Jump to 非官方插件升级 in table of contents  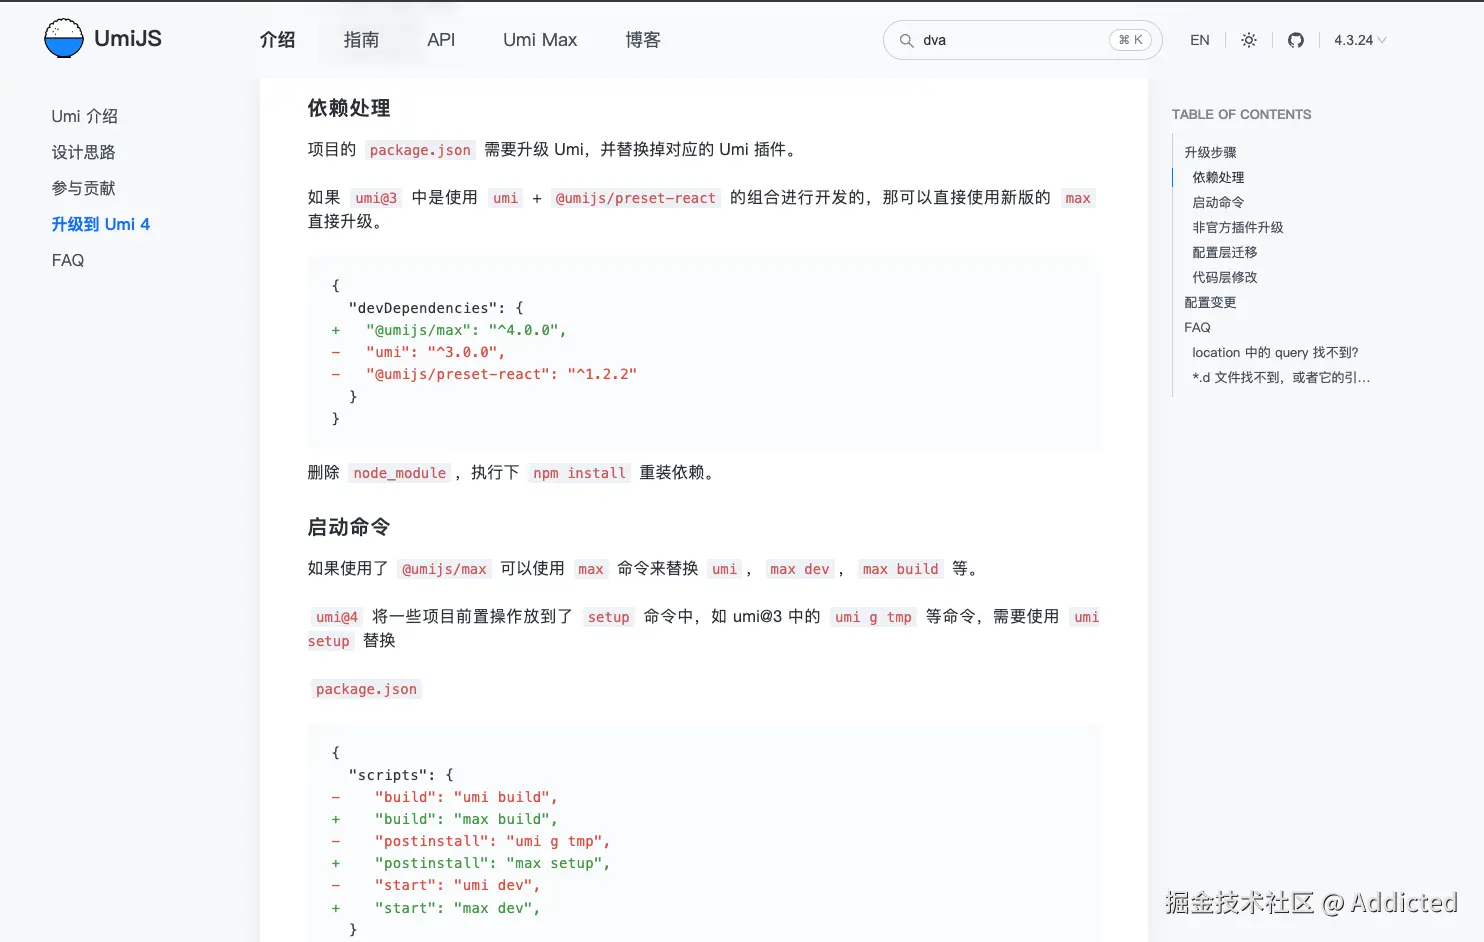[1237, 227]
